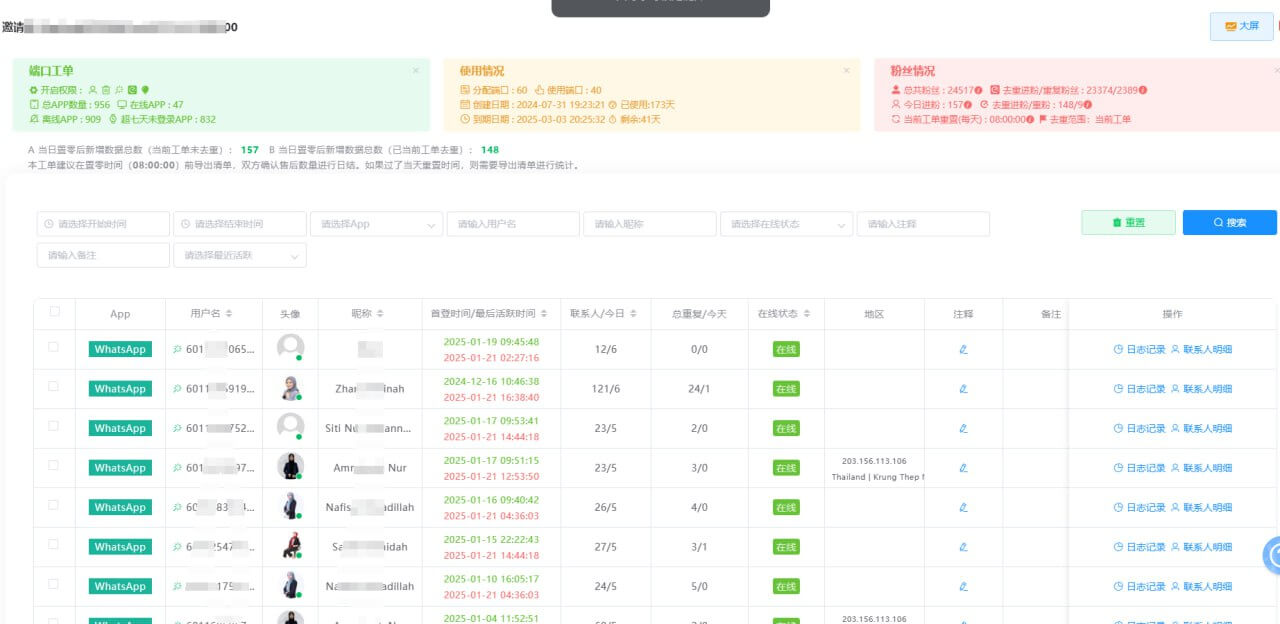Close the 端口工单 green info card
Viewport: 1280px width, 624px height.
pos(416,71)
